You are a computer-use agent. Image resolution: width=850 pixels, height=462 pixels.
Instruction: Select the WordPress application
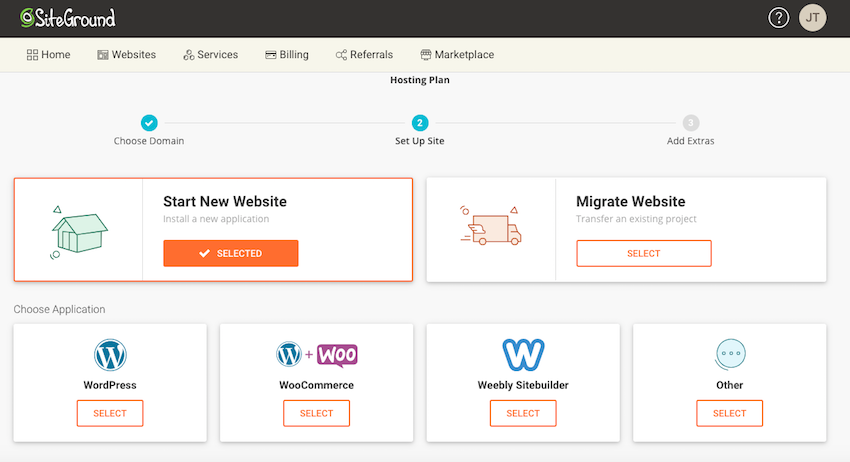click(x=110, y=413)
